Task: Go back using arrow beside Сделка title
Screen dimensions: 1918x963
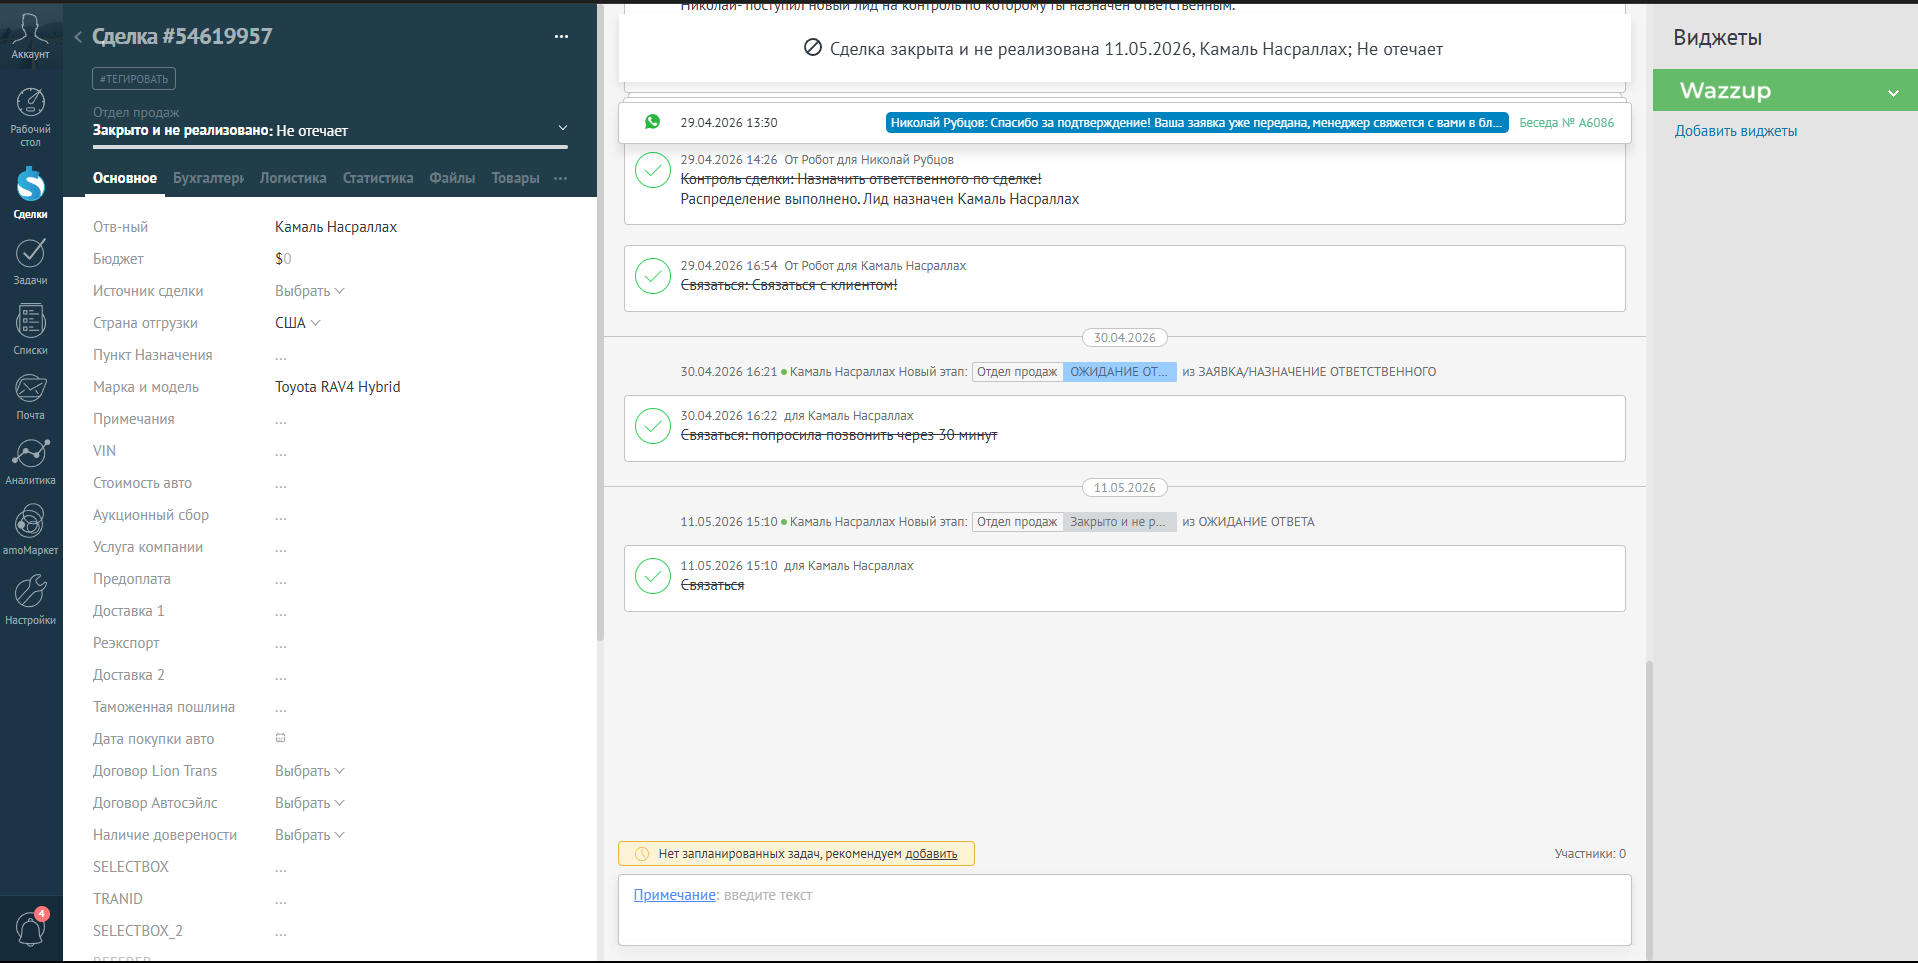Action: tap(78, 37)
